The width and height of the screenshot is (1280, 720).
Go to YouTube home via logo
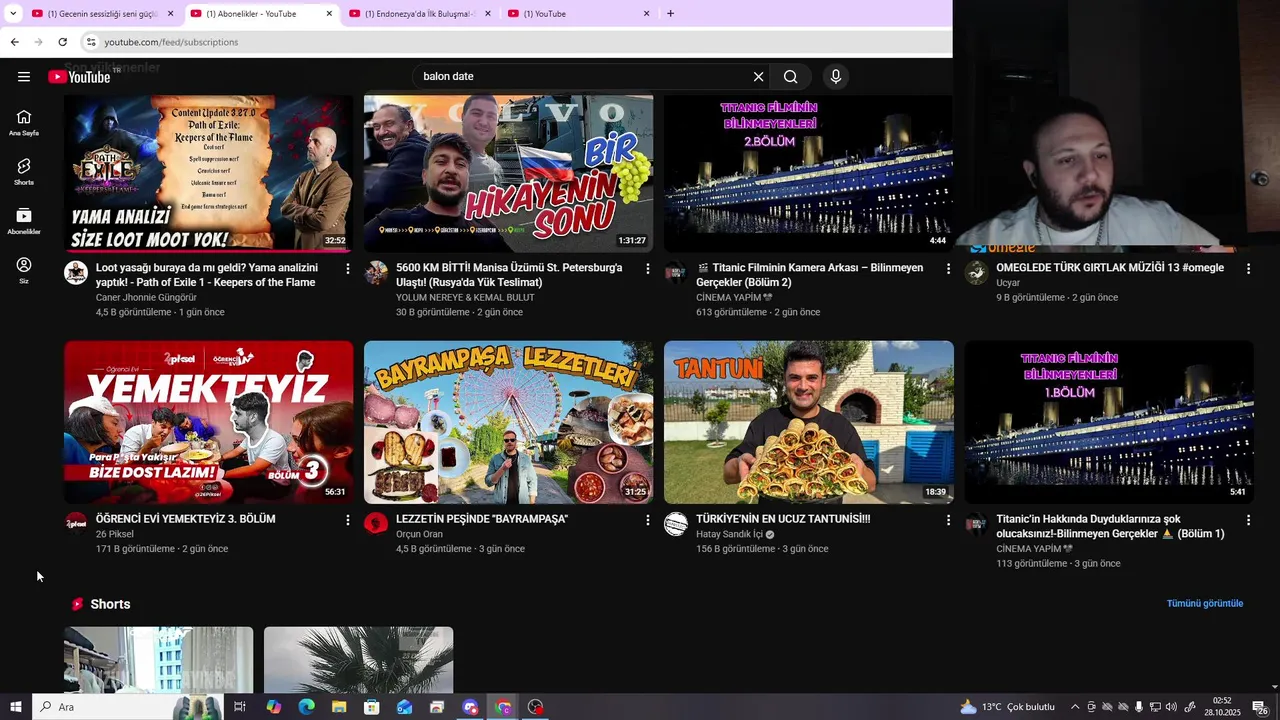point(80,77)
